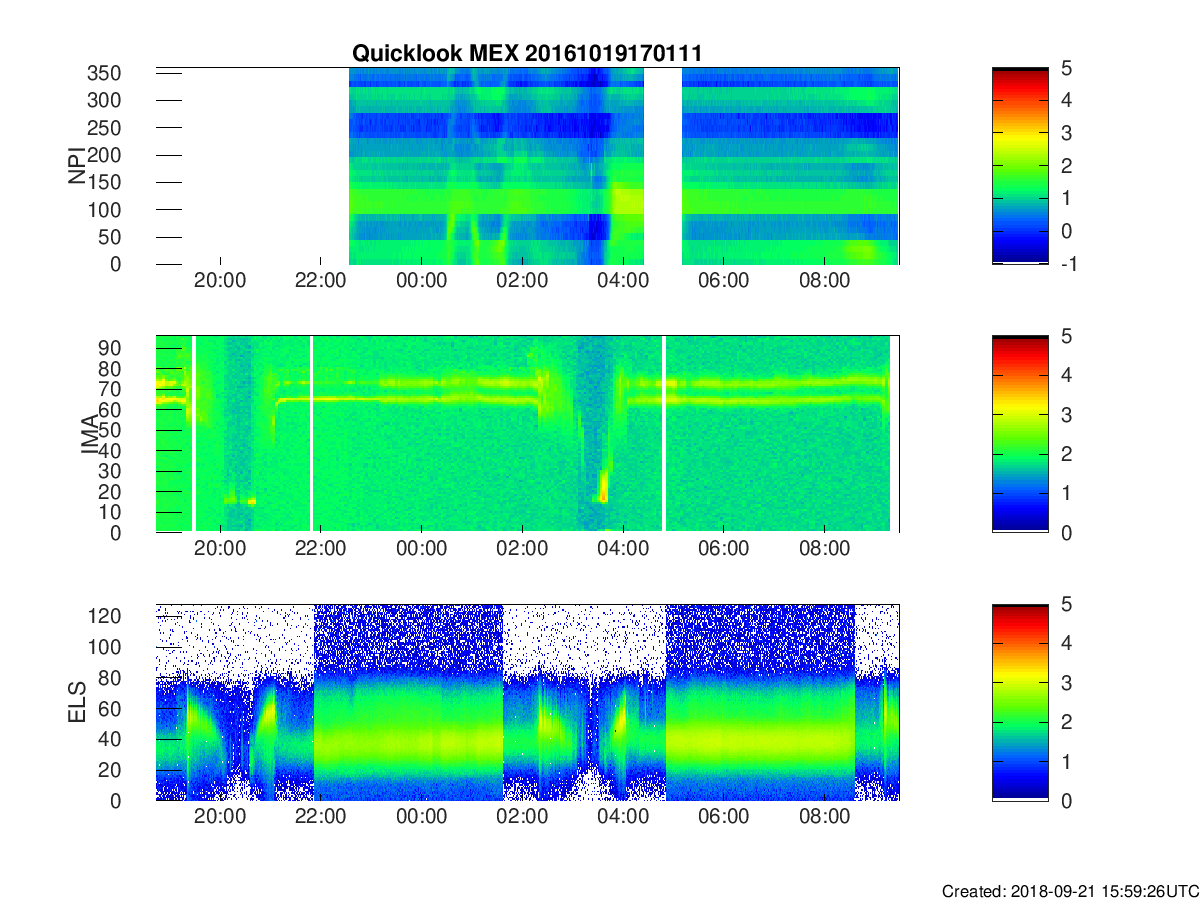Click the NPI panel color scale bar
1200x900 pixels.
[1020, 166]
